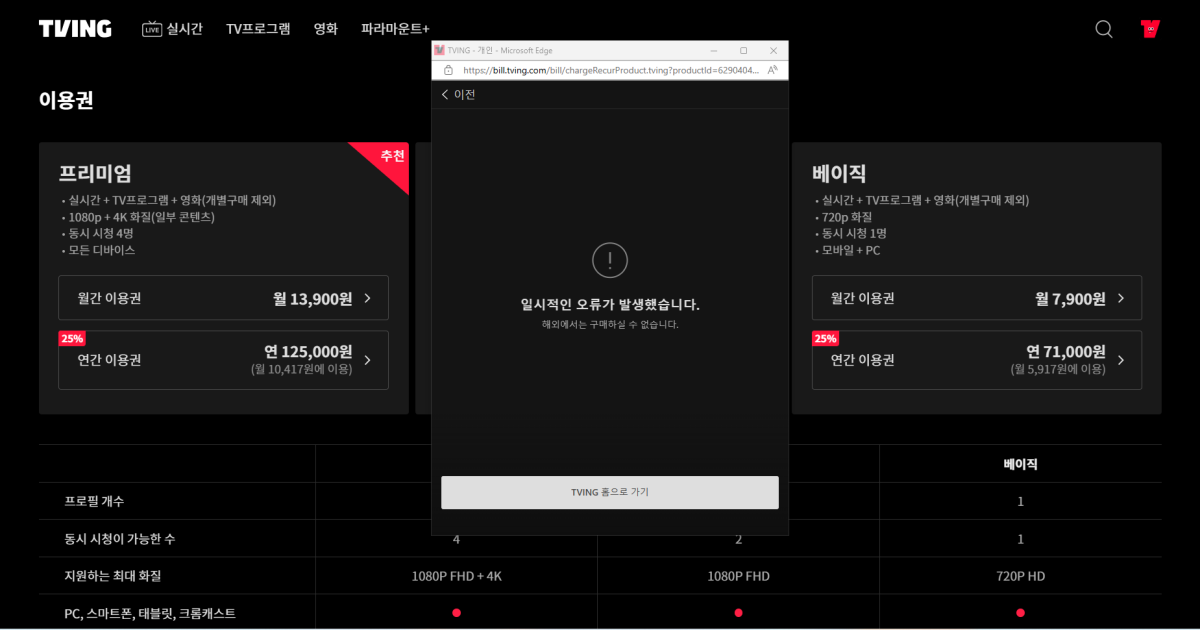Minimize the TVING Edge popup window
This screenshot has width=1200, height=630.
[714, 50]
